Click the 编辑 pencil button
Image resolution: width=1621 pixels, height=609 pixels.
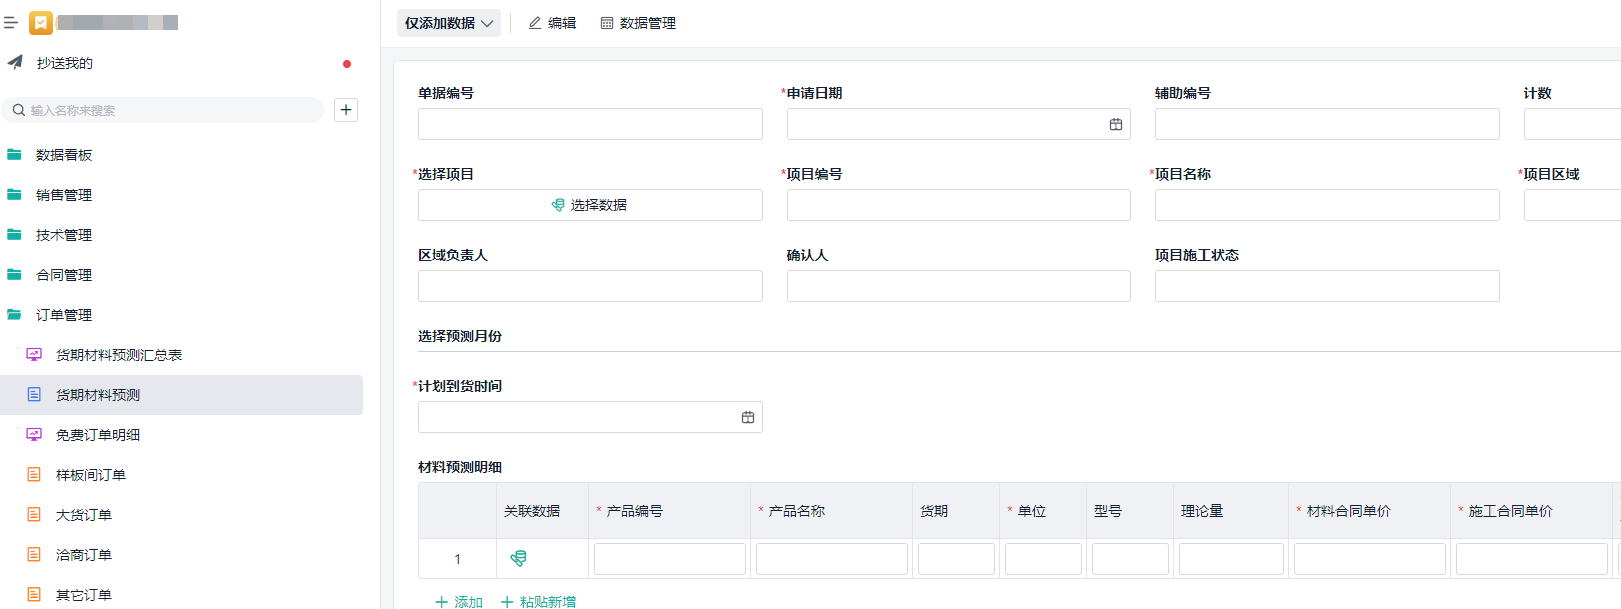tap(552, 23)
